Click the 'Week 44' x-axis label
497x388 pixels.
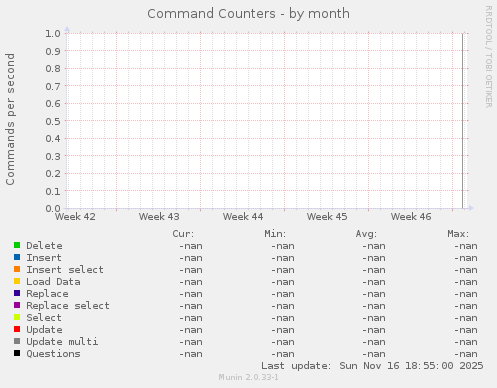tap(243, 217)
